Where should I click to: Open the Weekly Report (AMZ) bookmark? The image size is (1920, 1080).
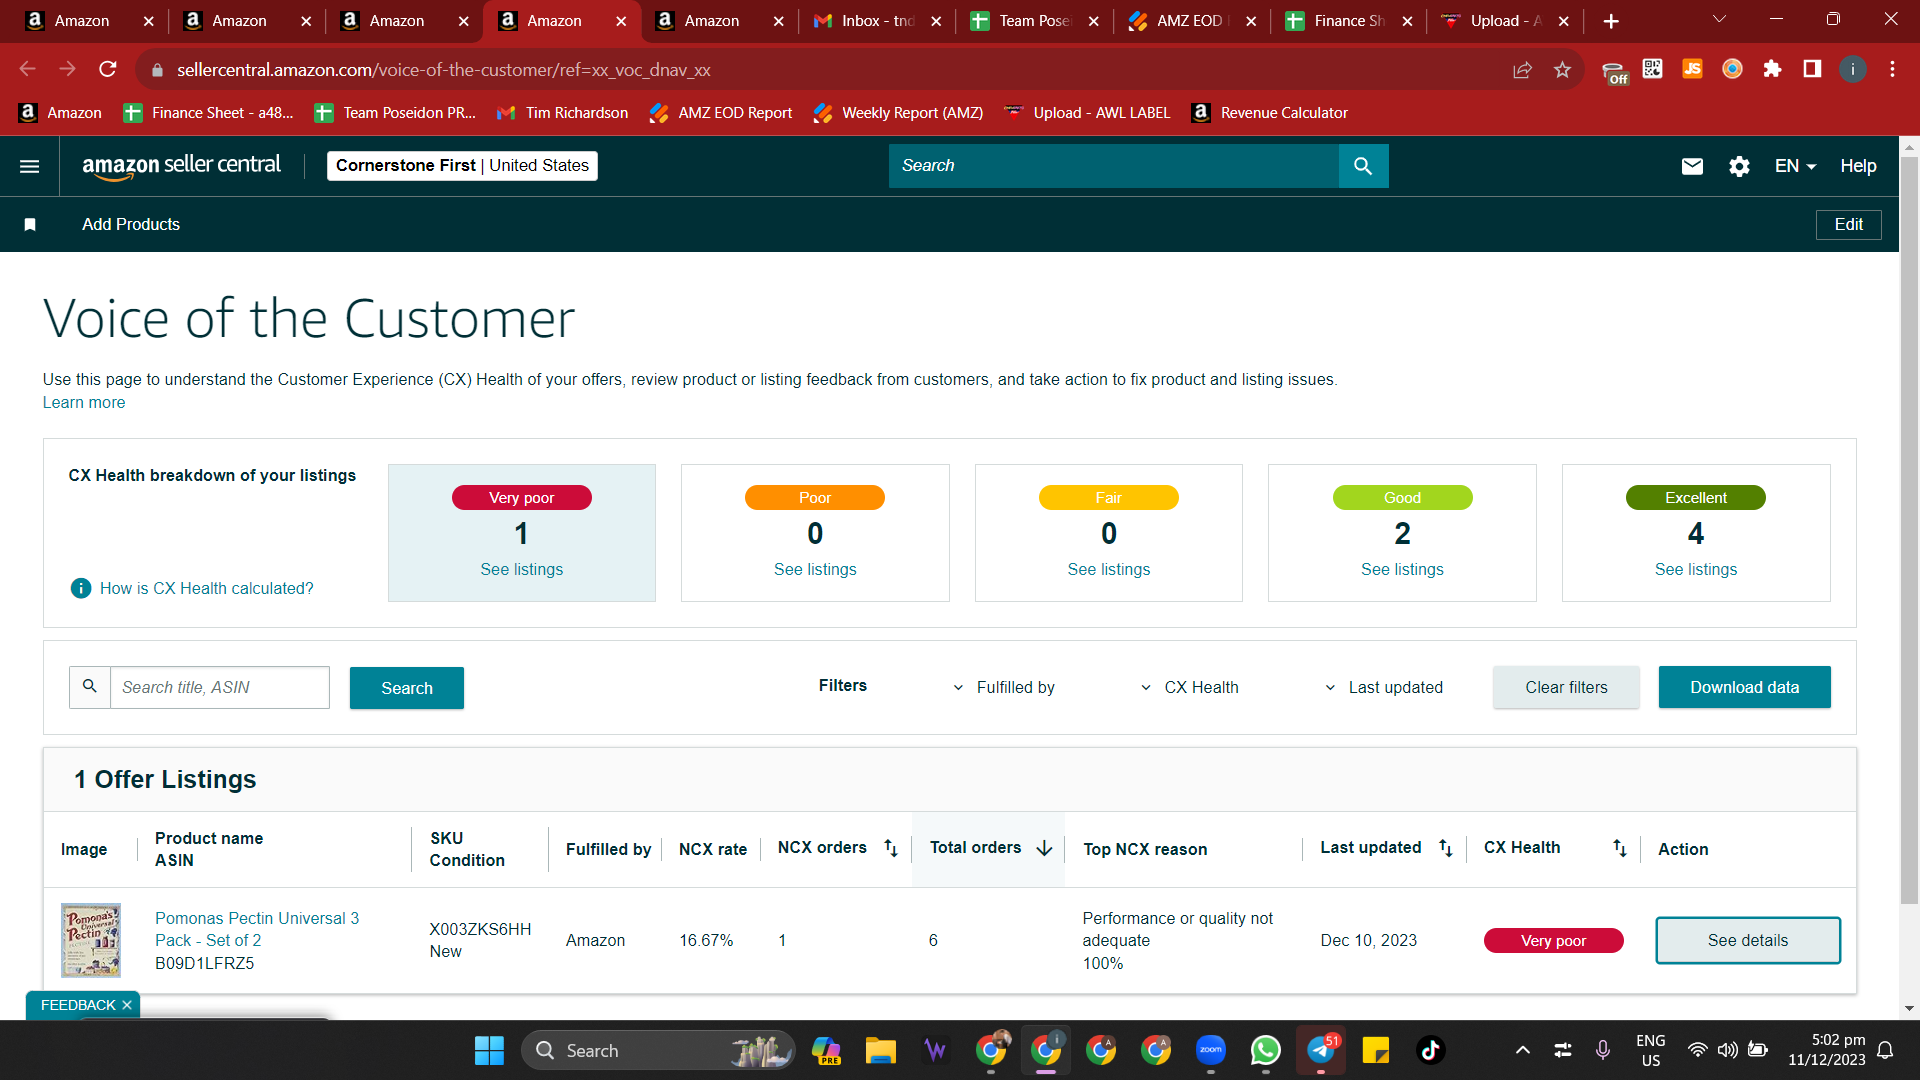tap(898, 113)
